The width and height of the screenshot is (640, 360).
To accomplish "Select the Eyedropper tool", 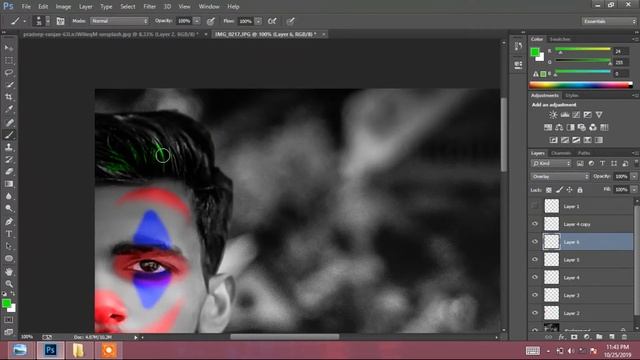I will (9, 109).
